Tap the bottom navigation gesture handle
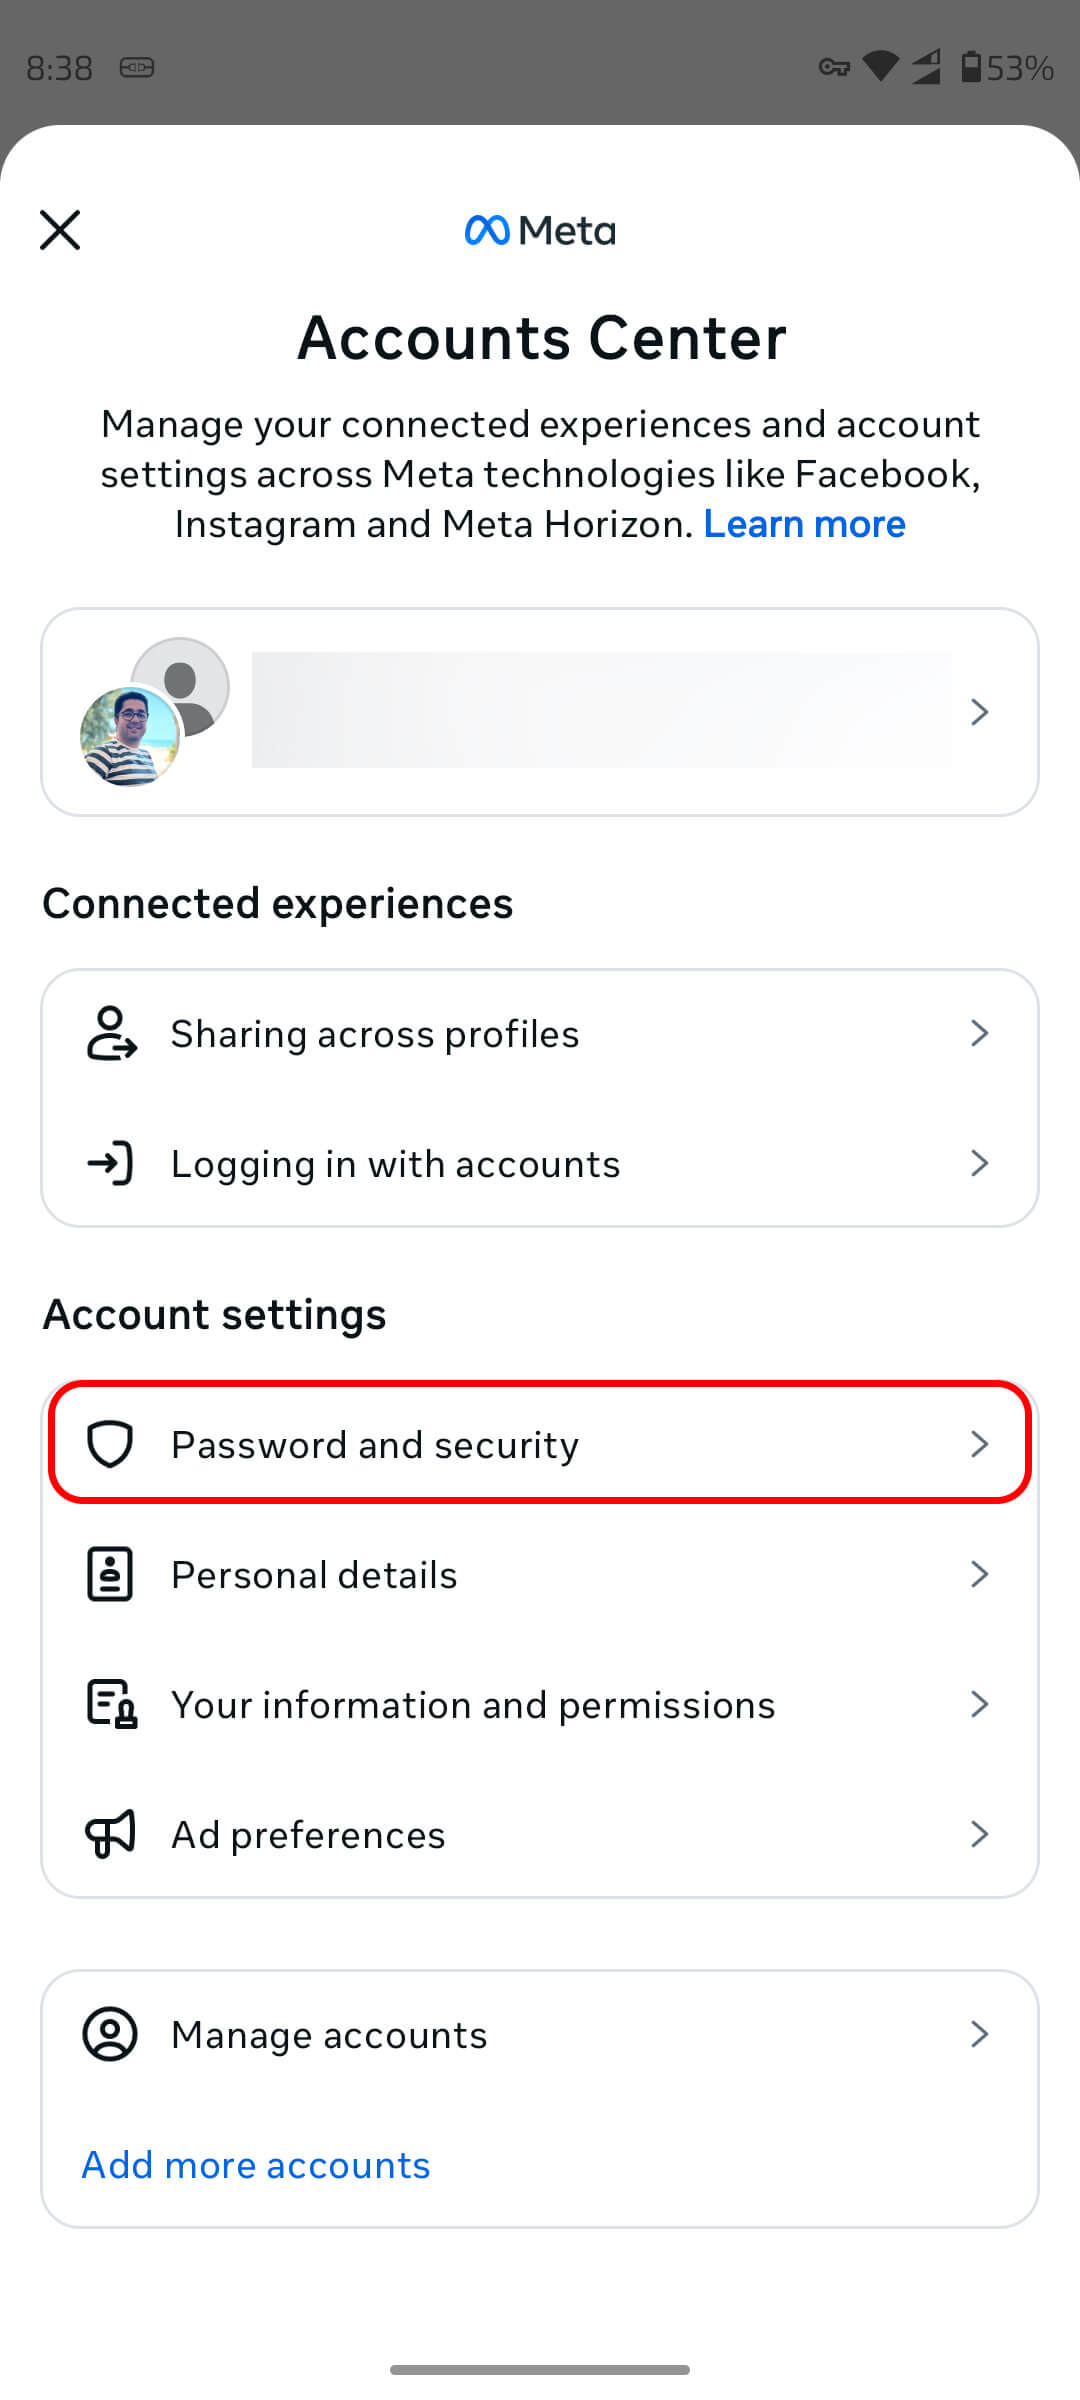 pyautogui.click(x=540, y=2369)
